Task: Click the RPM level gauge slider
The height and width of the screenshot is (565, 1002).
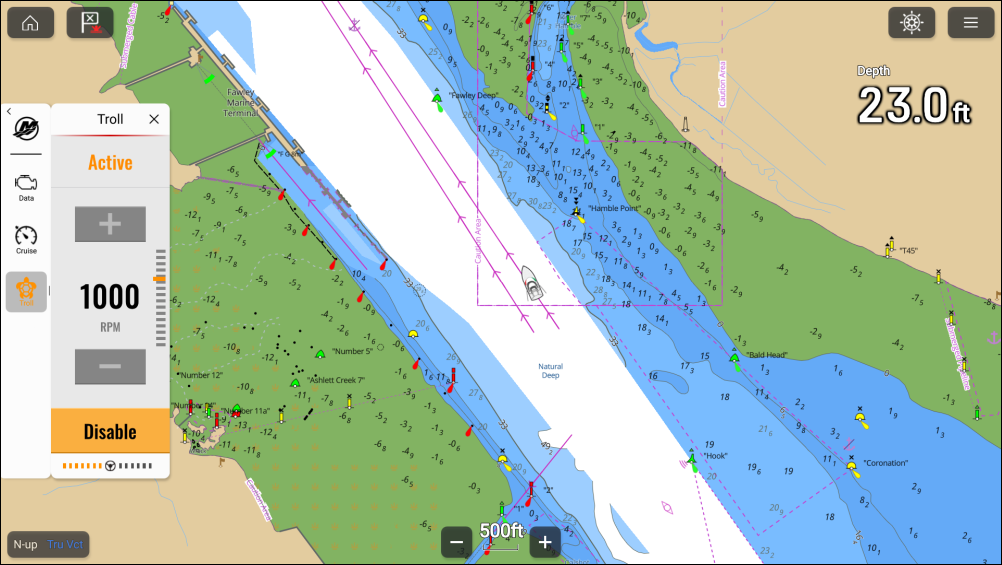Action: coord(160,297)
